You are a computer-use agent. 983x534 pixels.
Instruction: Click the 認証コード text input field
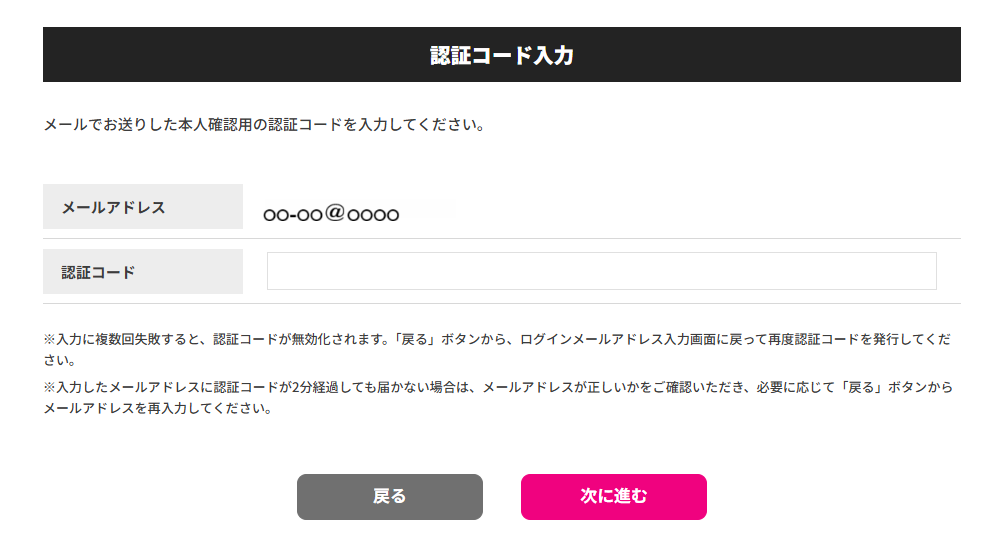click(x=601, y=271)
